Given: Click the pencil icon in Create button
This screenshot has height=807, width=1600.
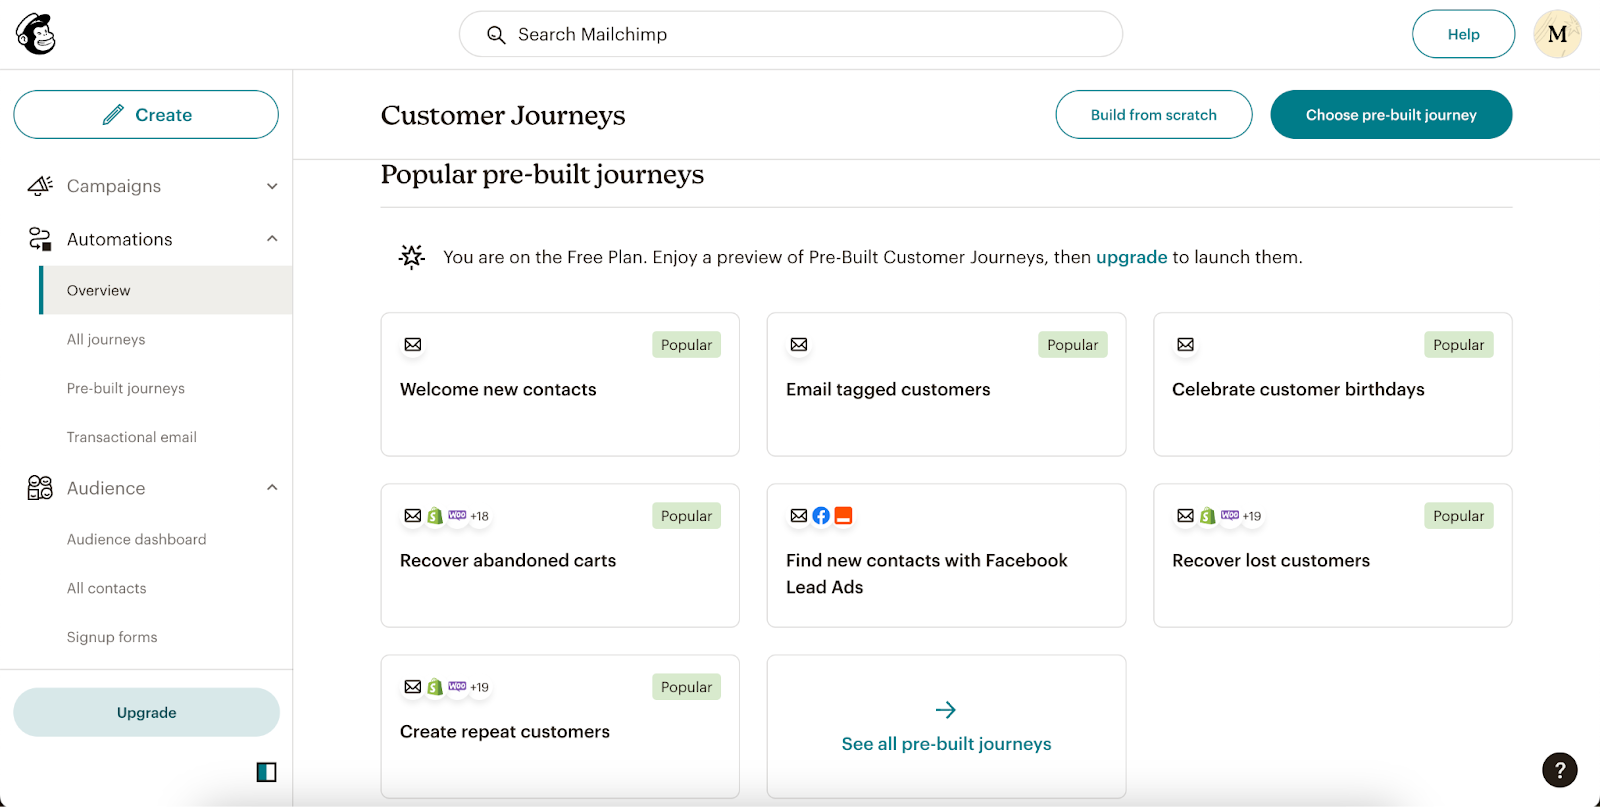Looking at the screenshot, I should [113, 115].
